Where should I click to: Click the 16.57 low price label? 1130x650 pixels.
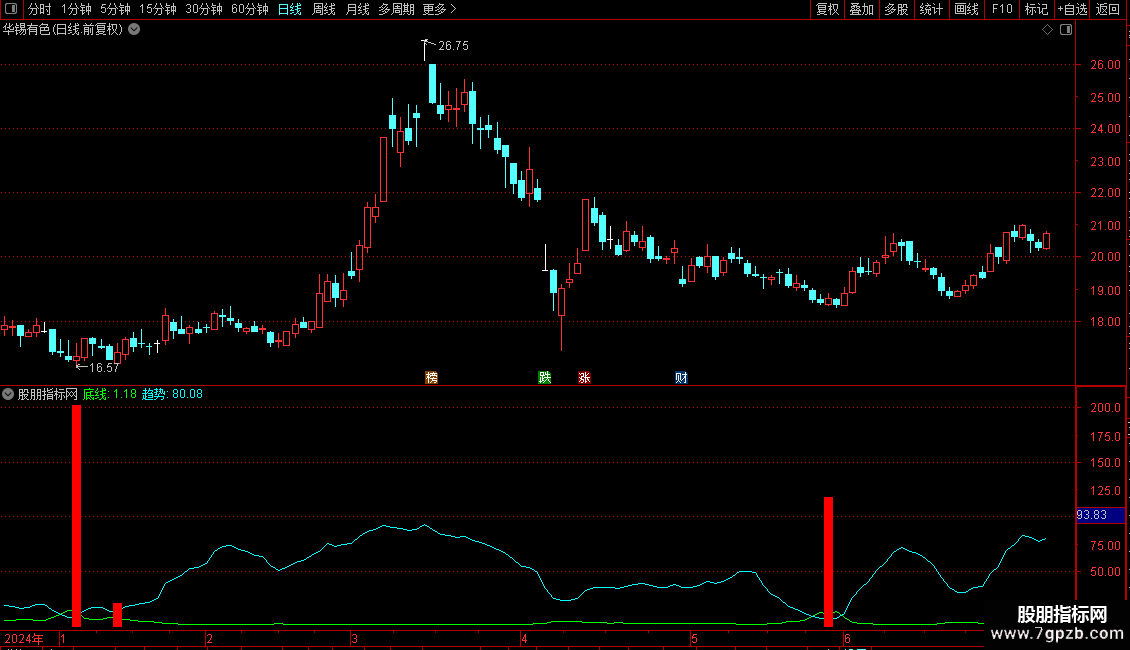point(104,368)
